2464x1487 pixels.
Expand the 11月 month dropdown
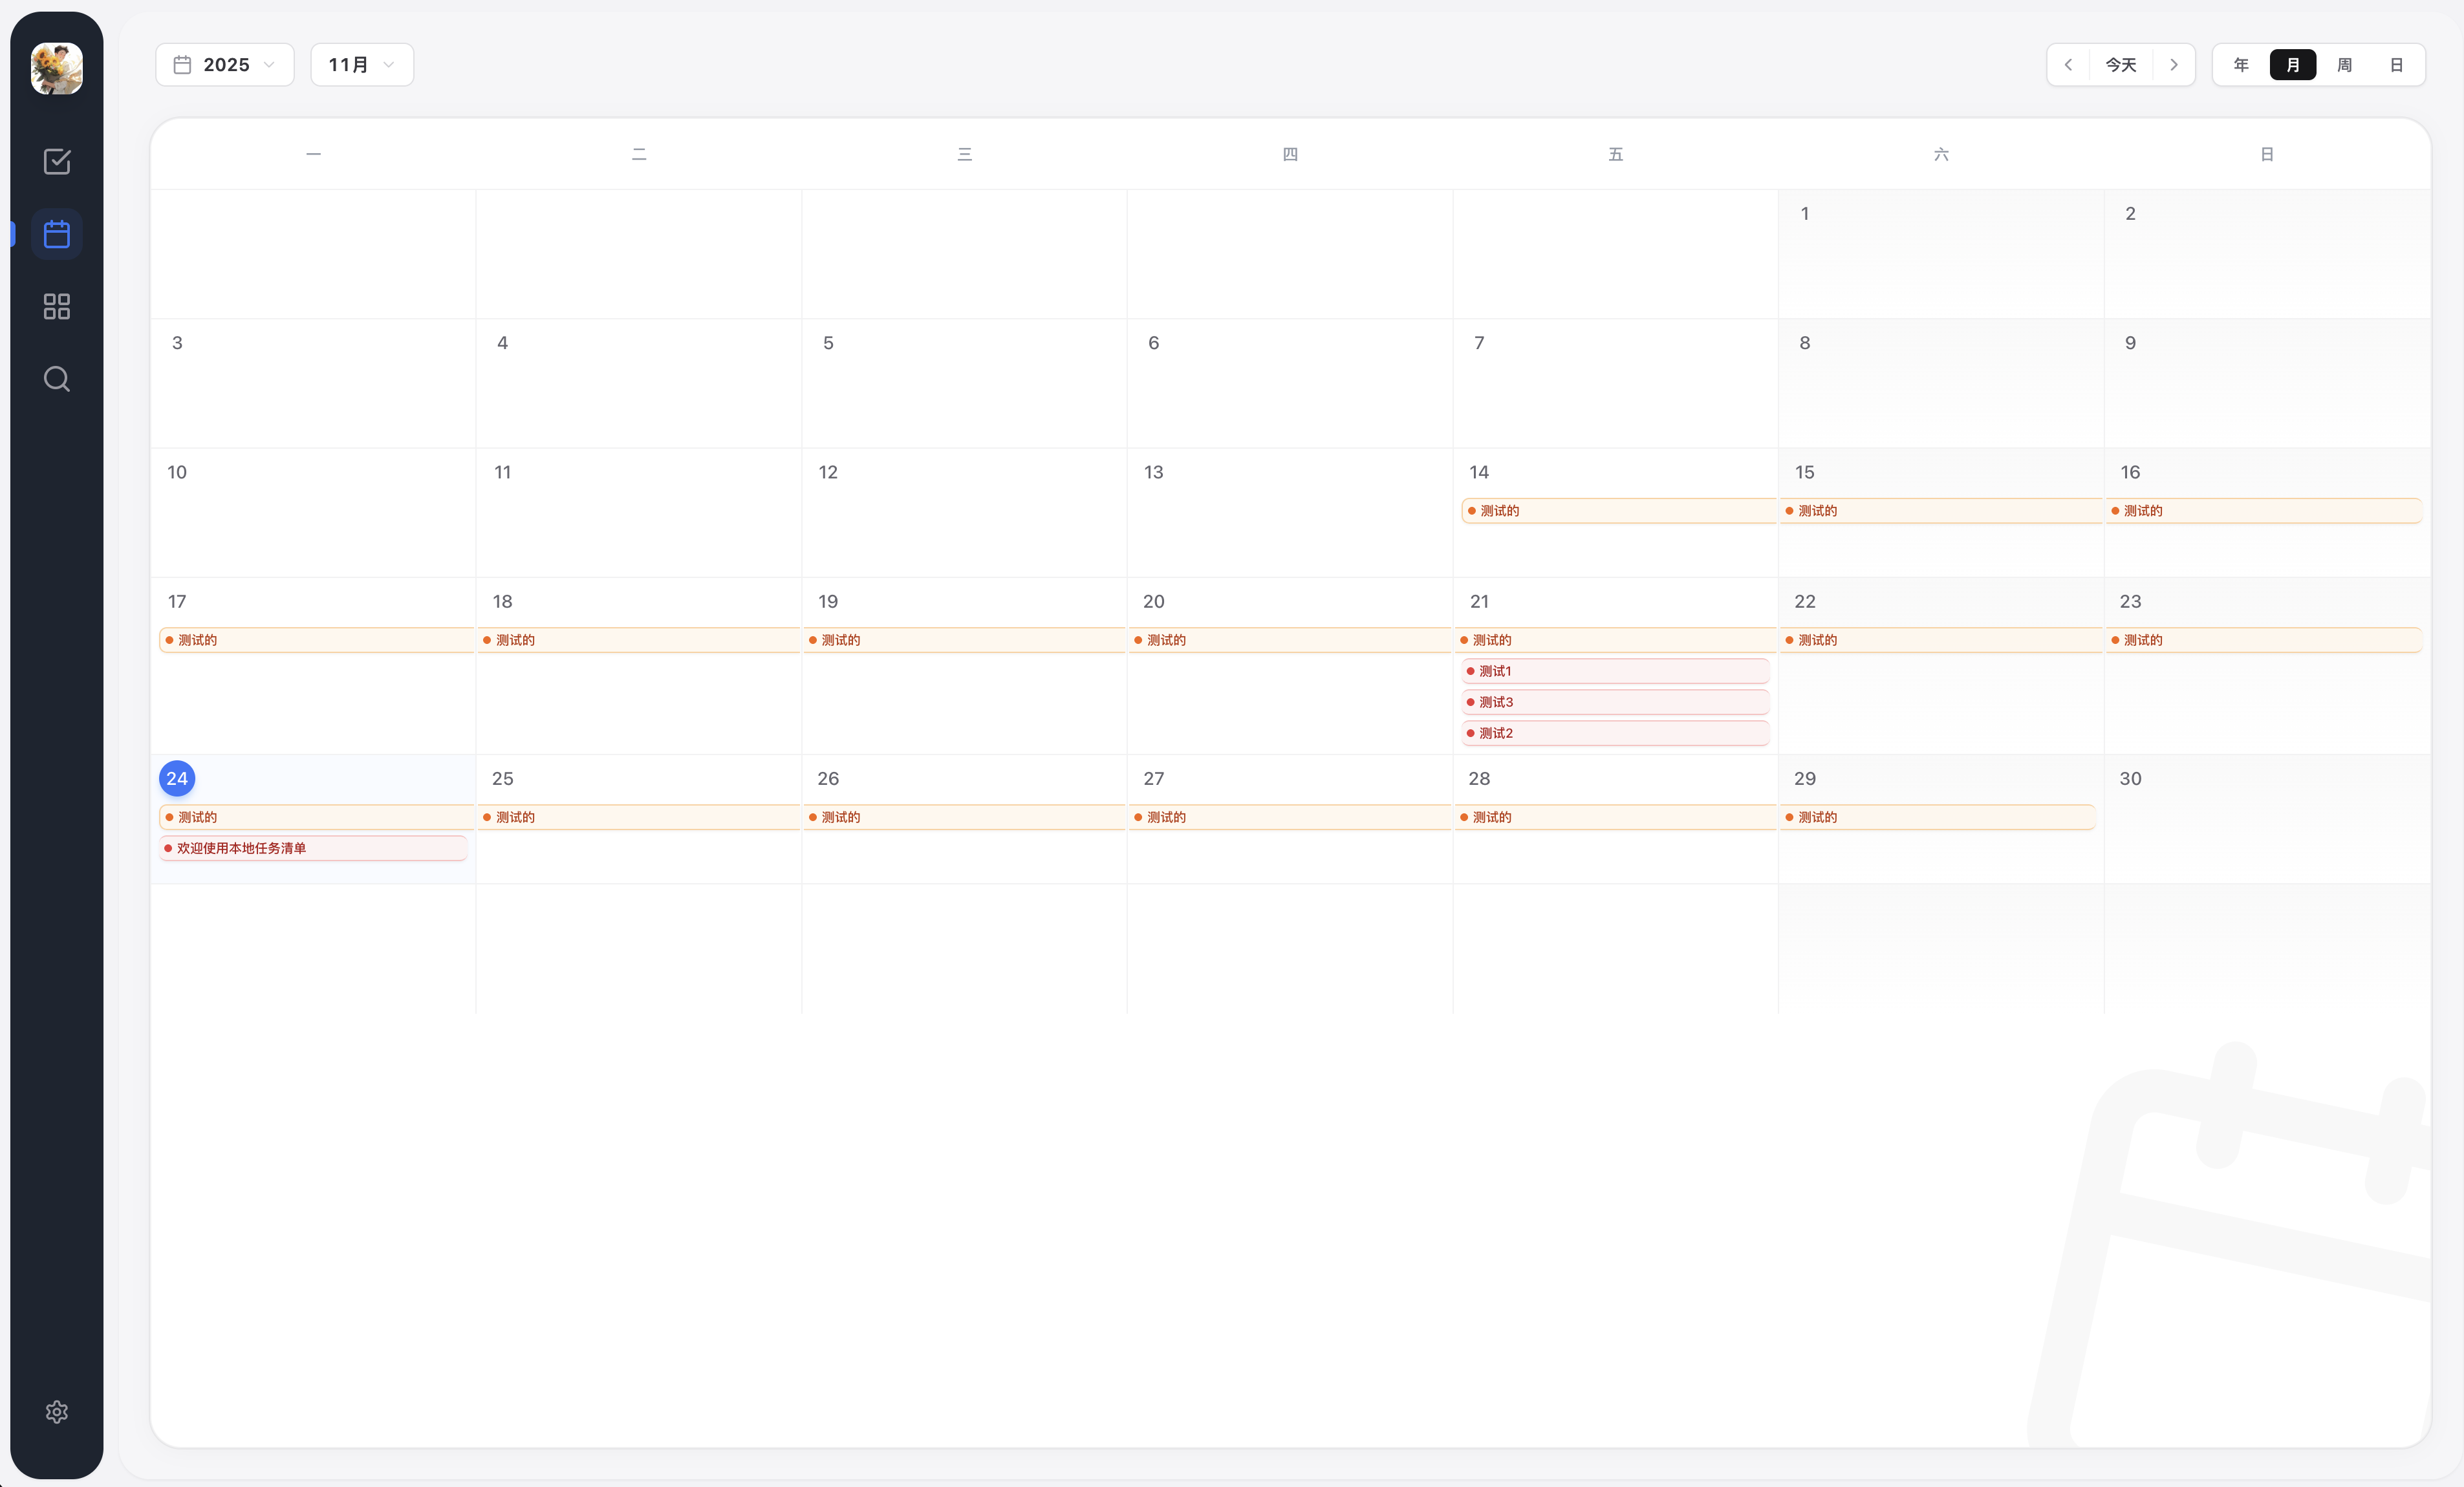click(362, 65)
